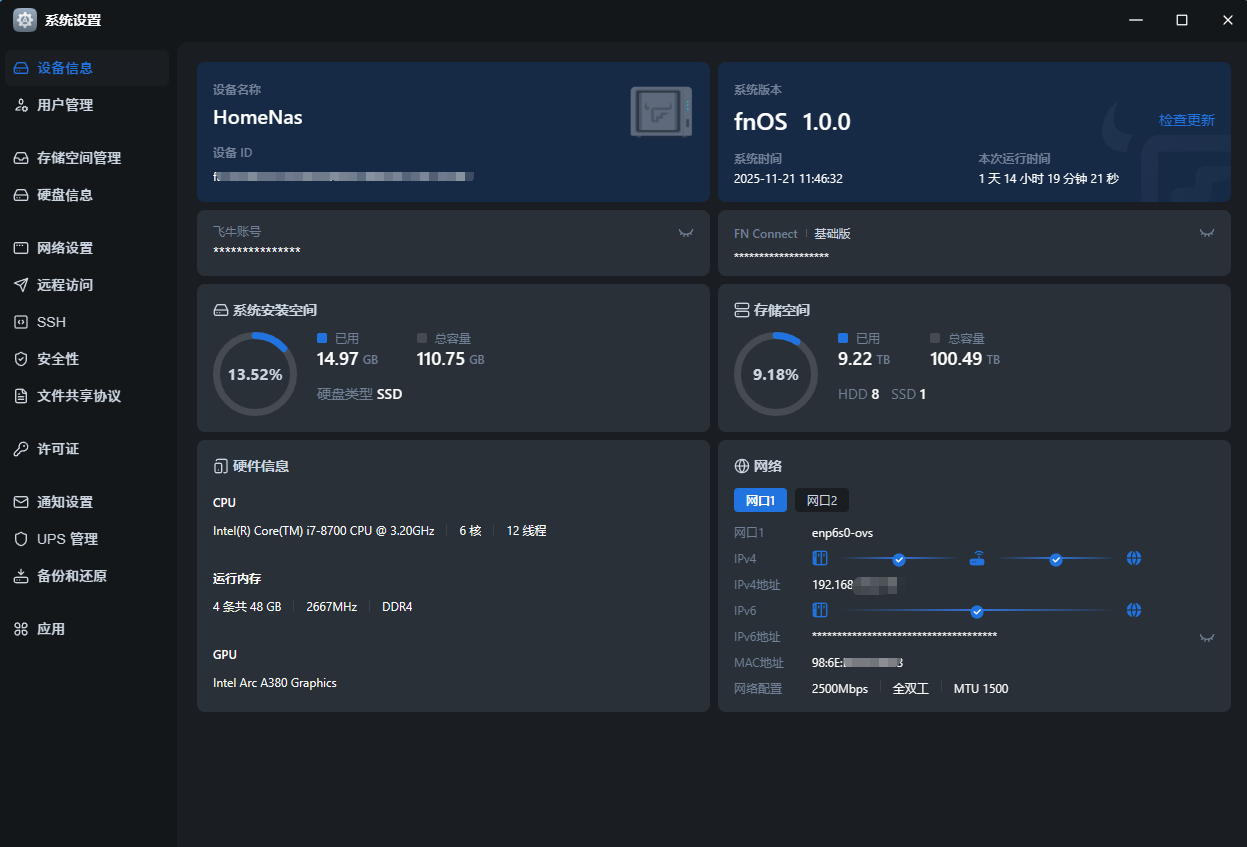Select the 网口1 network tab
The image size is (1247, 847).
pyautogui.click(x=760, y=501)
